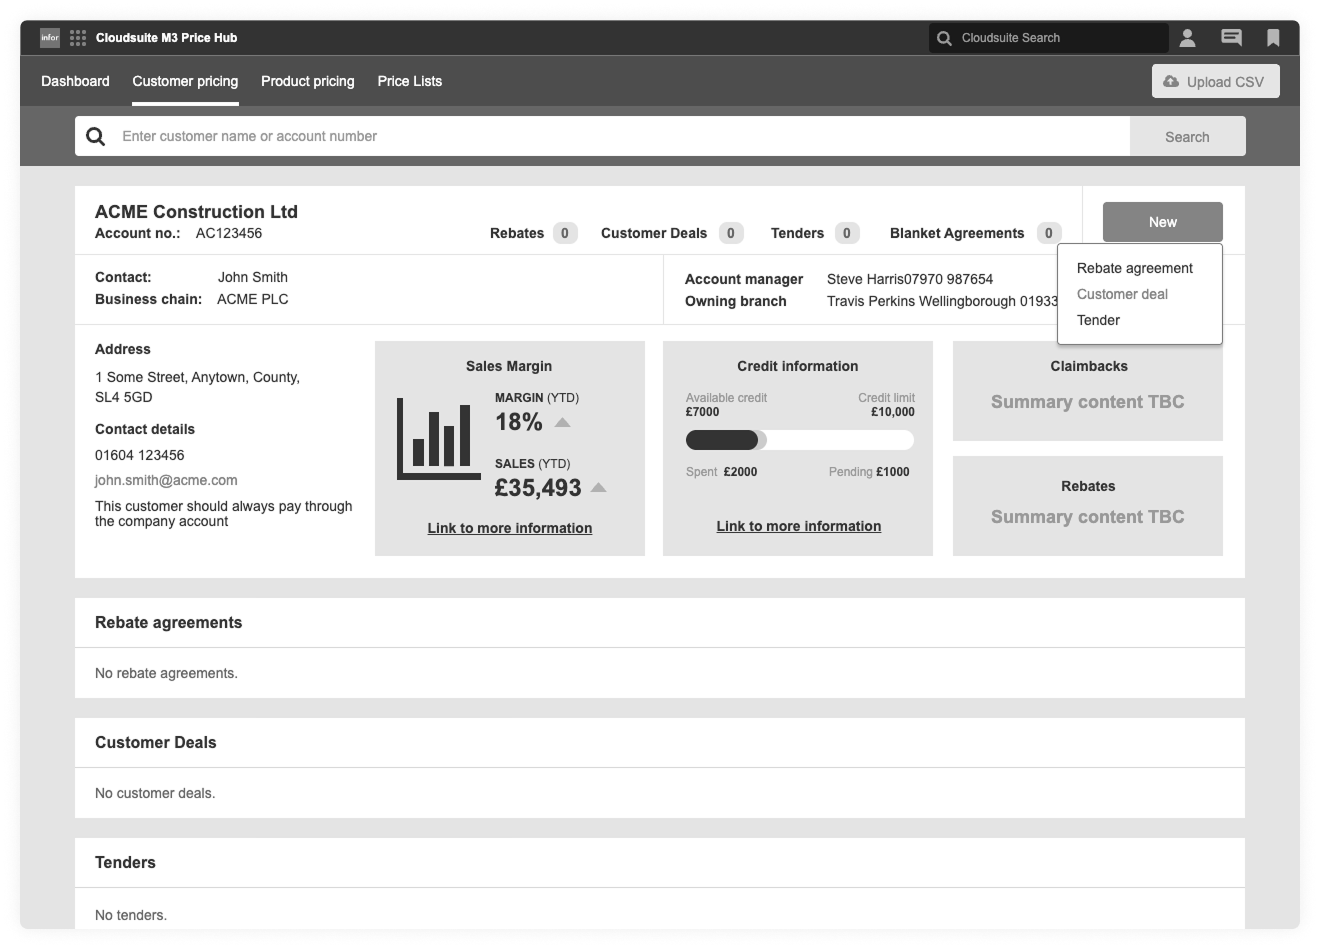Choose Rebate agreement from New menu

[1135, 268]
